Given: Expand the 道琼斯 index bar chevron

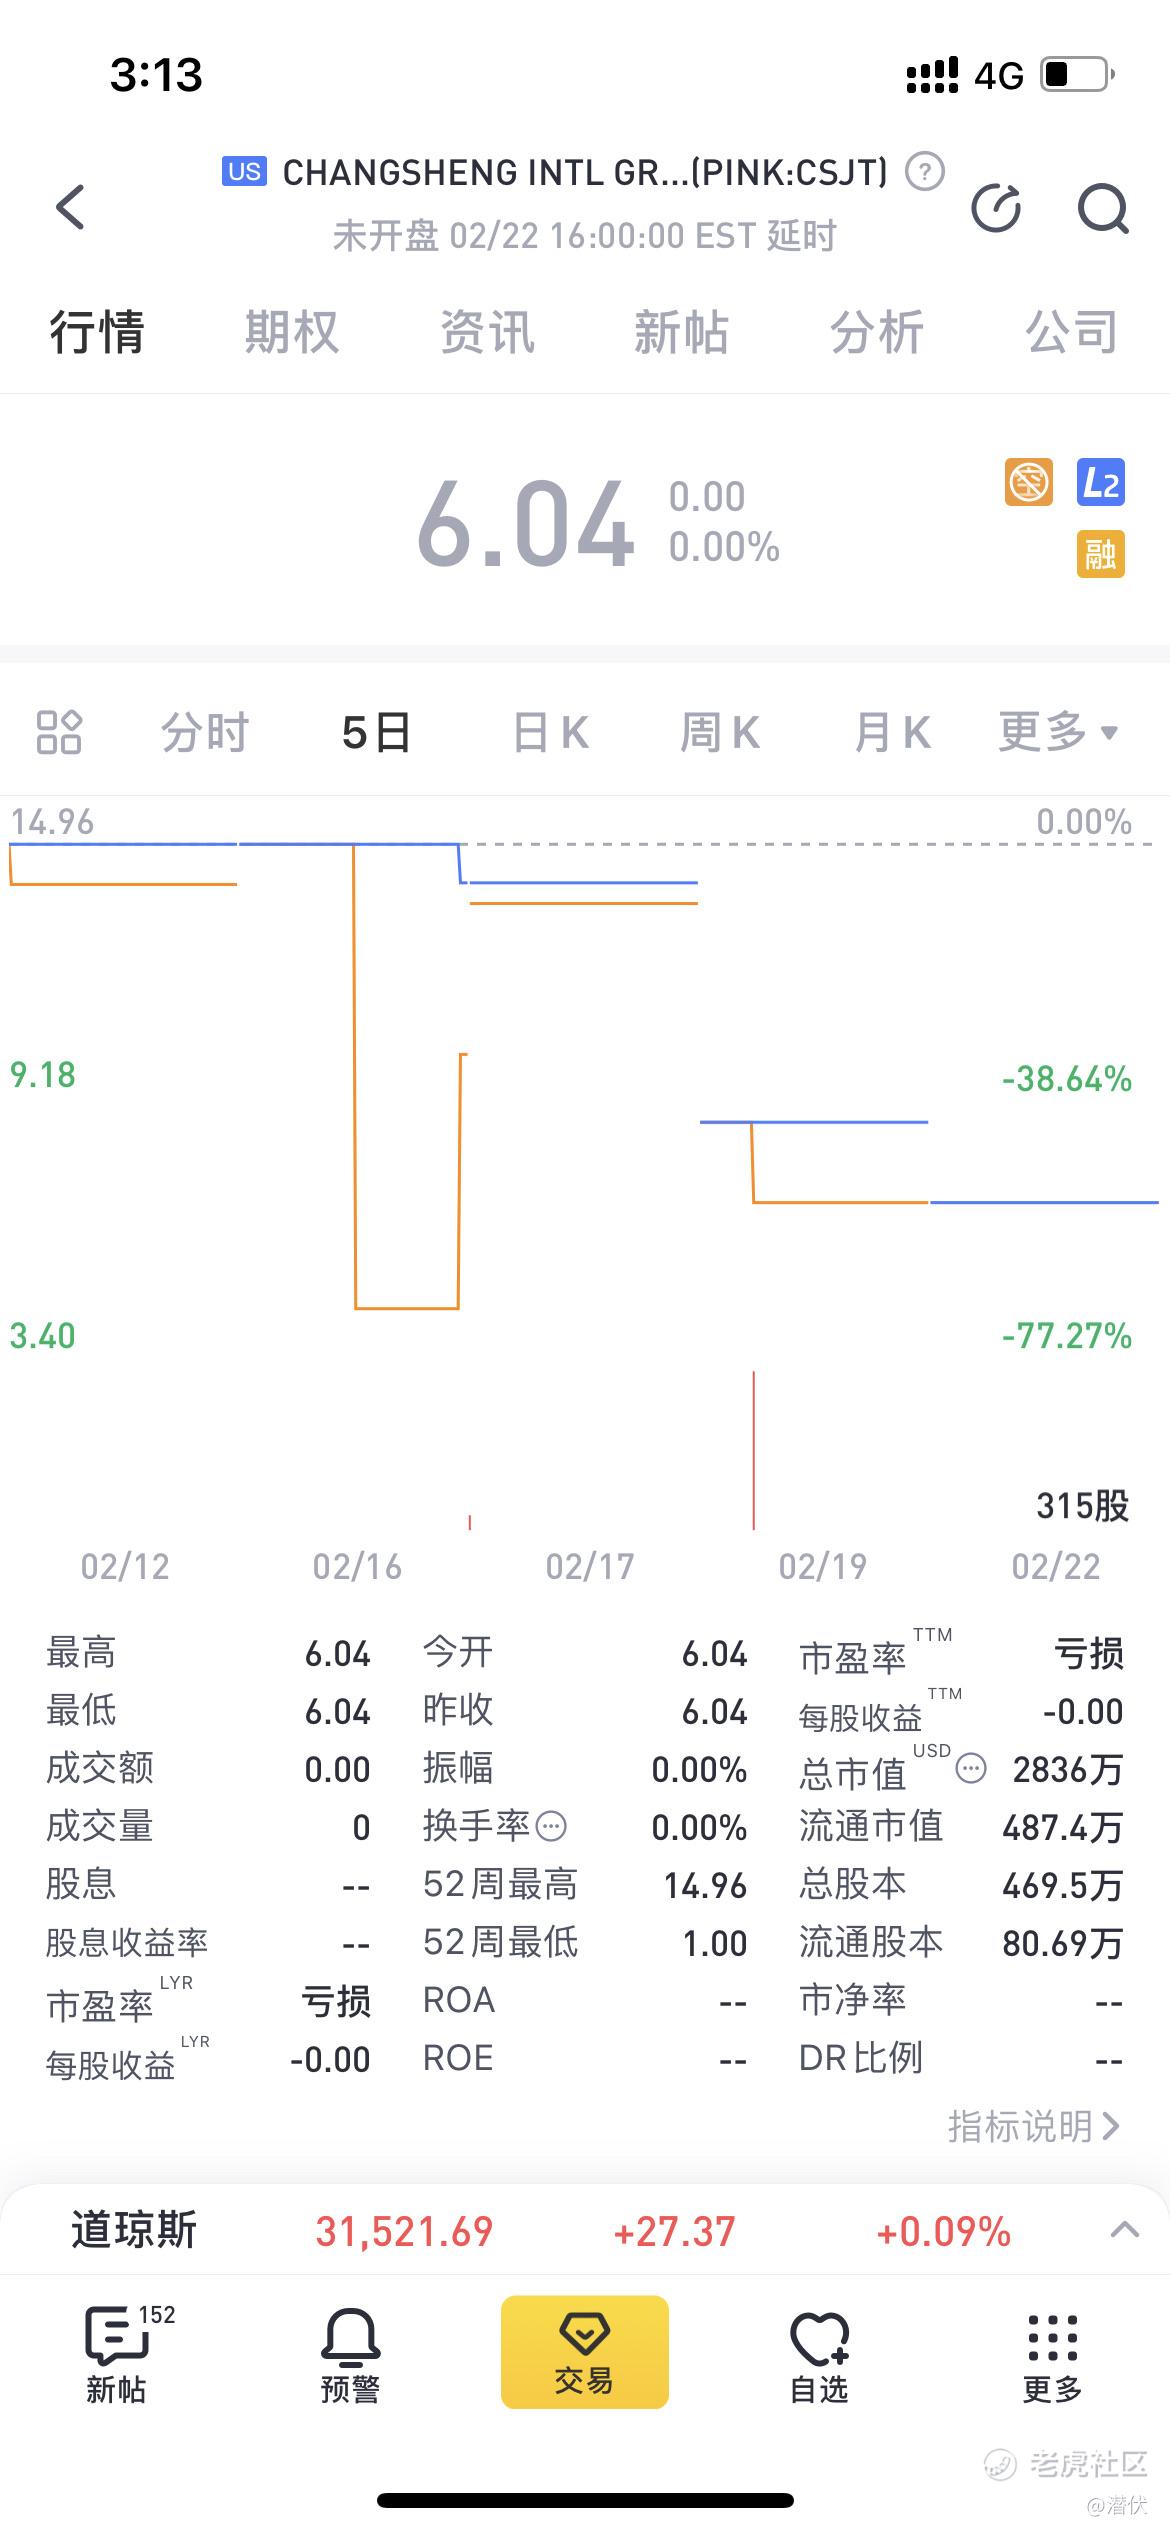Looking at the screenshot, I should point(1125,2230).
